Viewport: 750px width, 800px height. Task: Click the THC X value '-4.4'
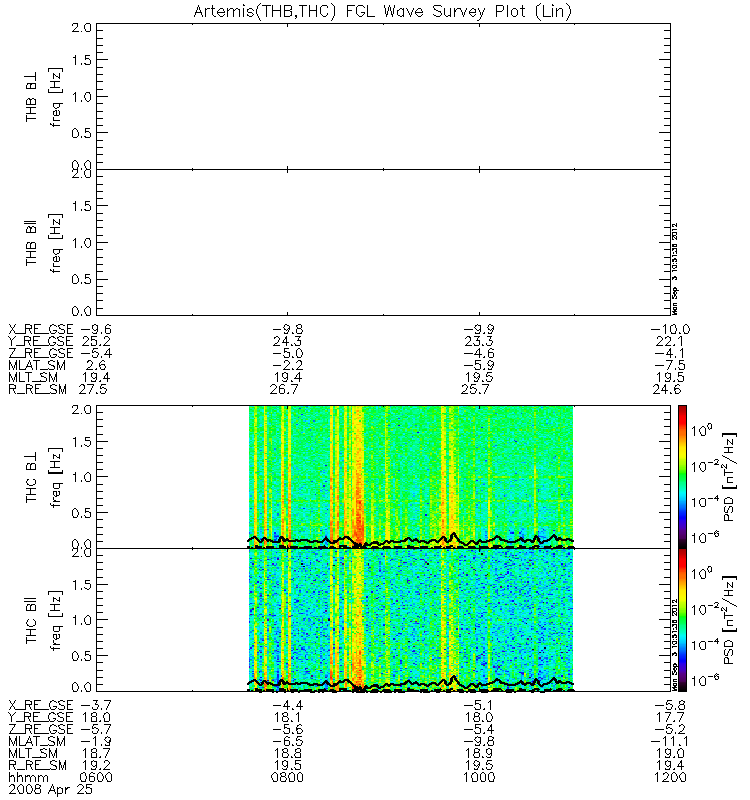pos(288,705)
